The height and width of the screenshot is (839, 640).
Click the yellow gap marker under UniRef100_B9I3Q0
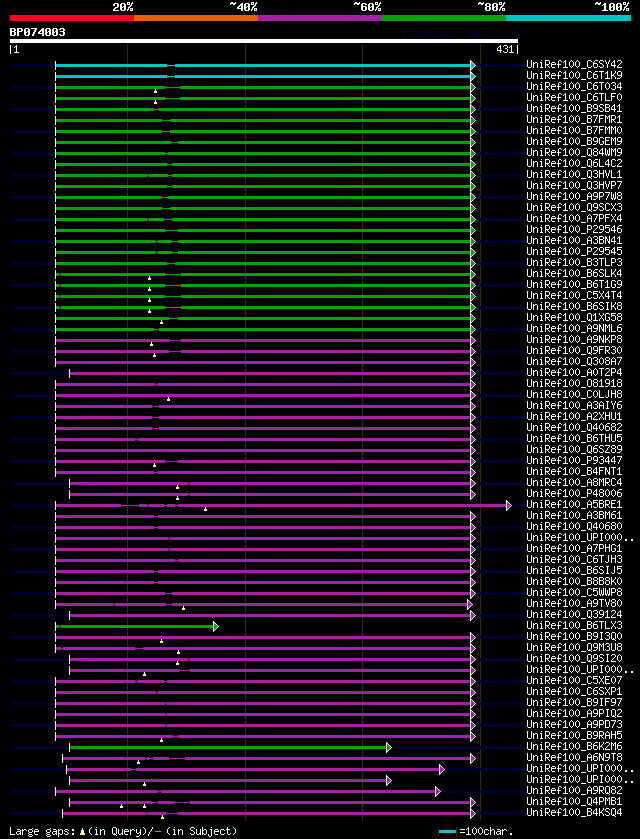click(x=161, y=641)
